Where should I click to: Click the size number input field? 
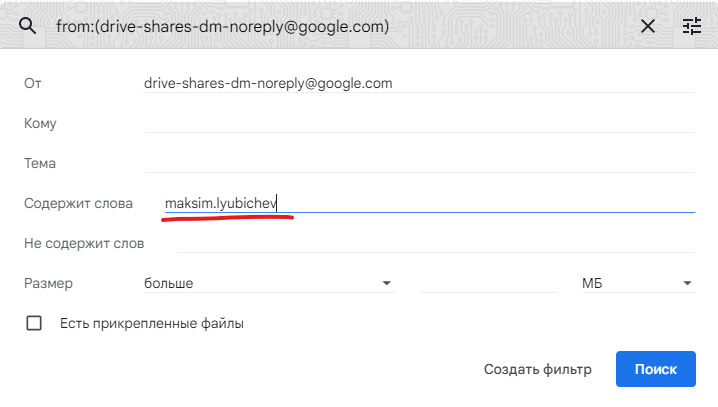tap(488, 283)
